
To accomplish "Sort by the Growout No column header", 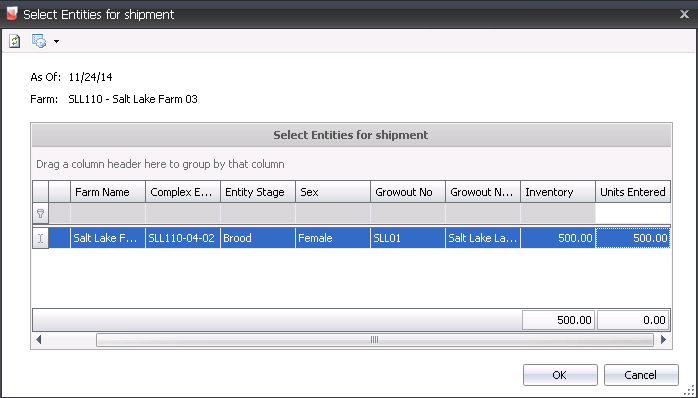I will (408, 192).
